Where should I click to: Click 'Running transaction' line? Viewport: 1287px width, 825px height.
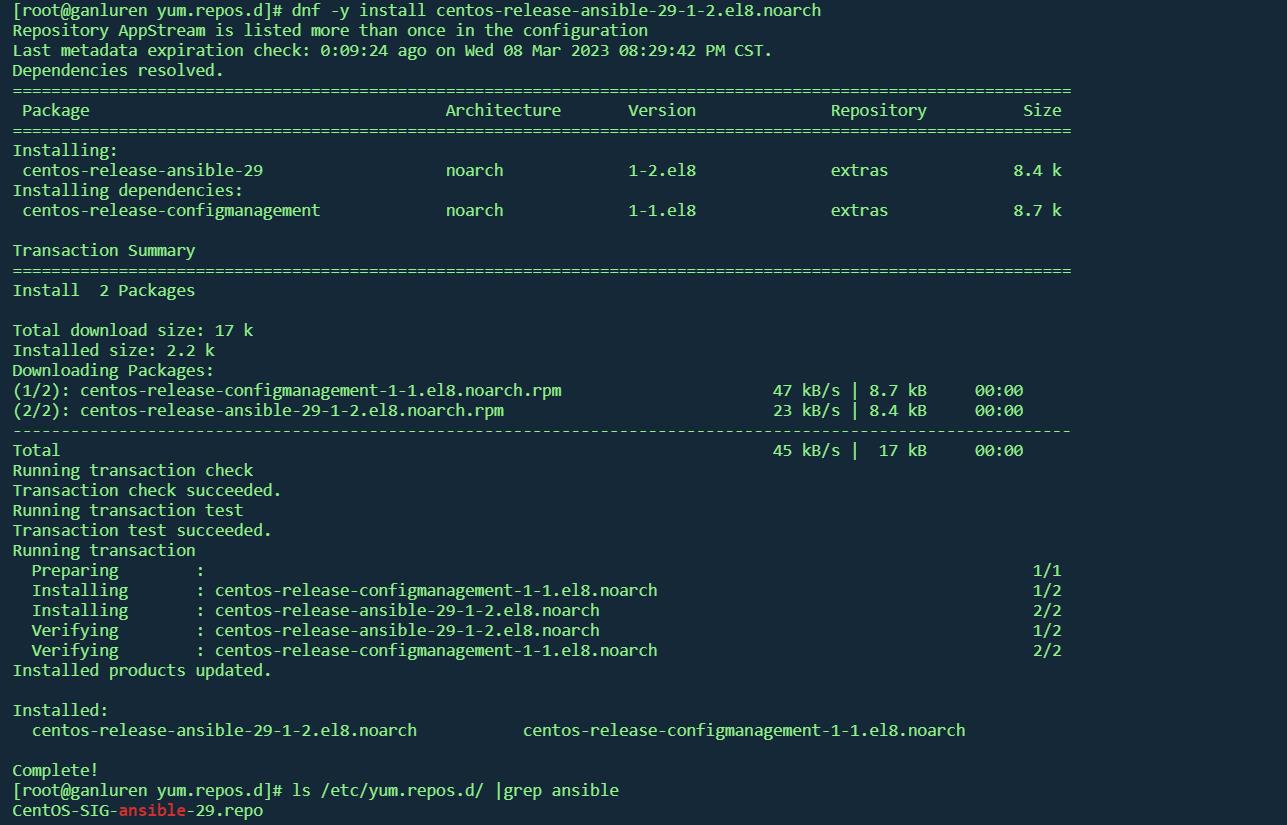click(104, 550)
